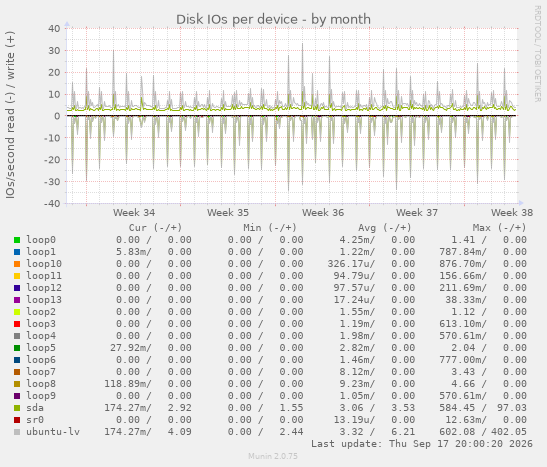Image resolution: width=547 pixels, height=467 pixels.
Task: Click the orange loop10 legend swatch
Action: pos(17,264)
